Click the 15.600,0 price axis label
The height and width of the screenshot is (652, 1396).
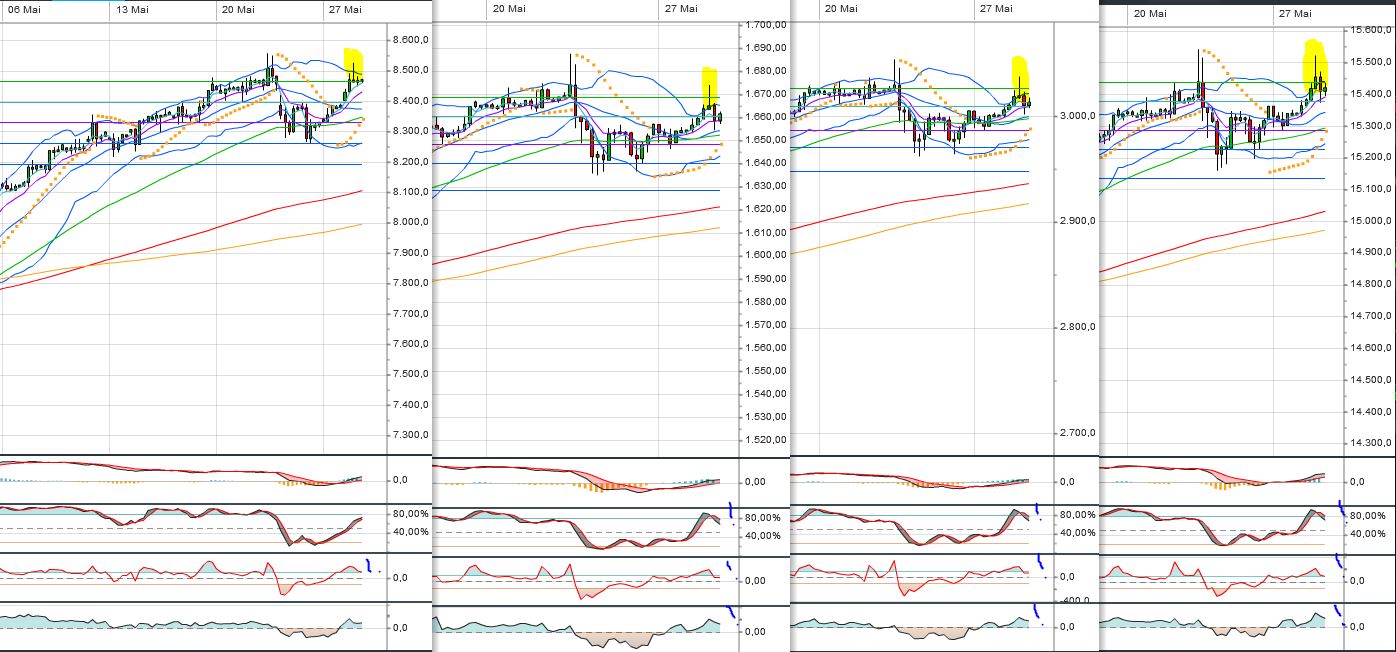click(x=1371, y=30)
